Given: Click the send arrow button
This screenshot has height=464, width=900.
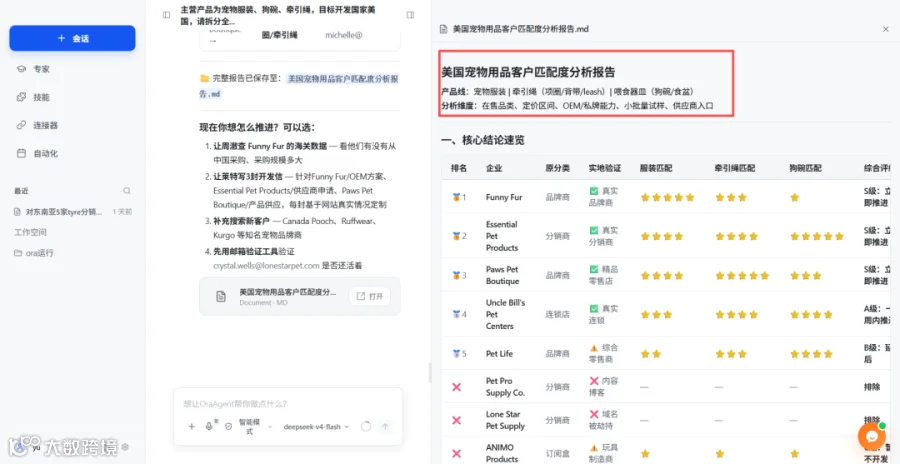Looking at the screenshot, I should click(385, 427).
